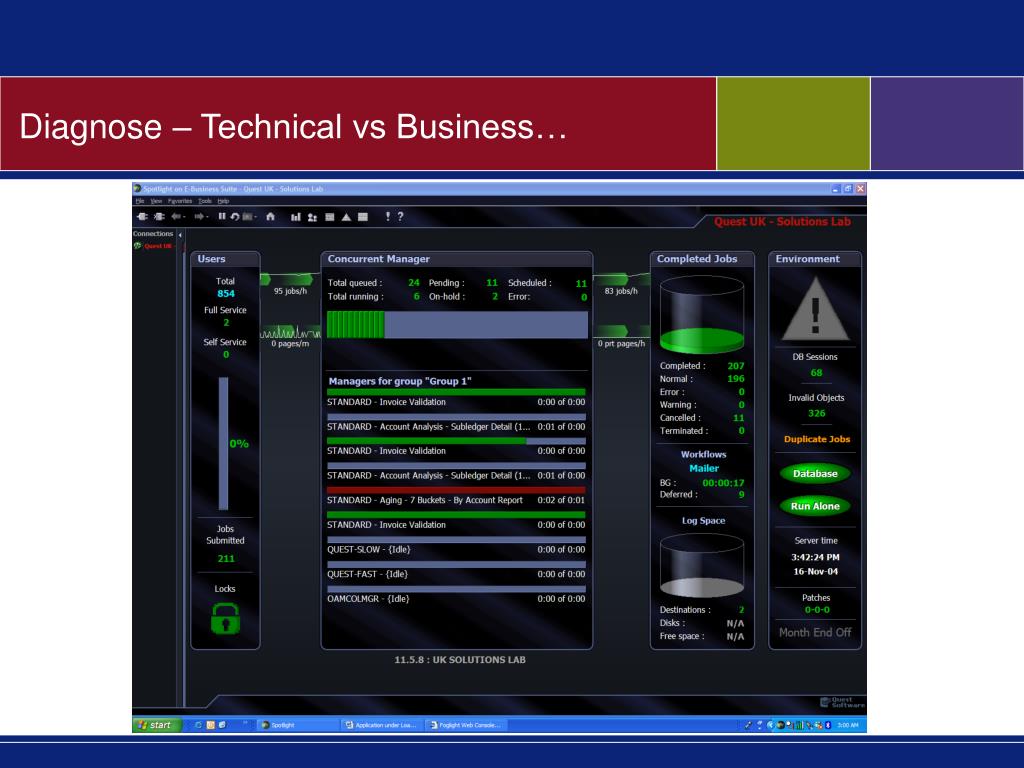Viewport: 1024px width, 768px height.
Task: Click the forward arrow toolbar icon
Action: coord(199,217)
